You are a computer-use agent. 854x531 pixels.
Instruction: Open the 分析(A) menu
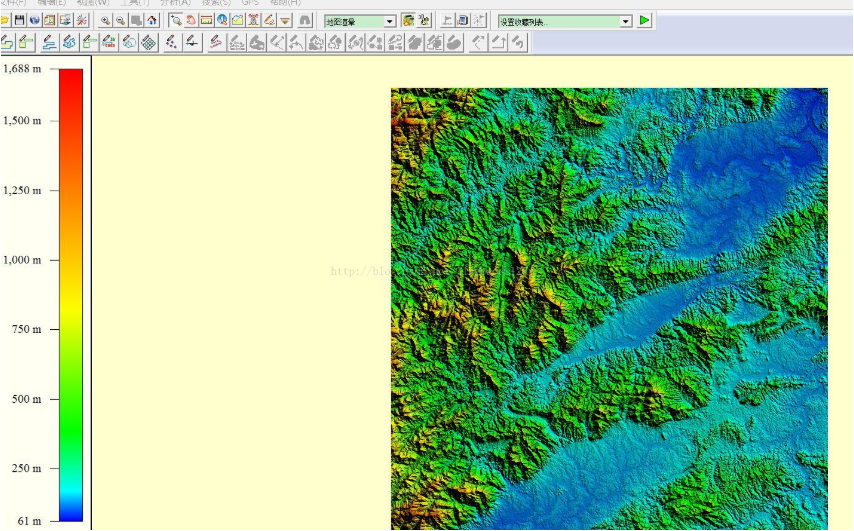point(175,3)
